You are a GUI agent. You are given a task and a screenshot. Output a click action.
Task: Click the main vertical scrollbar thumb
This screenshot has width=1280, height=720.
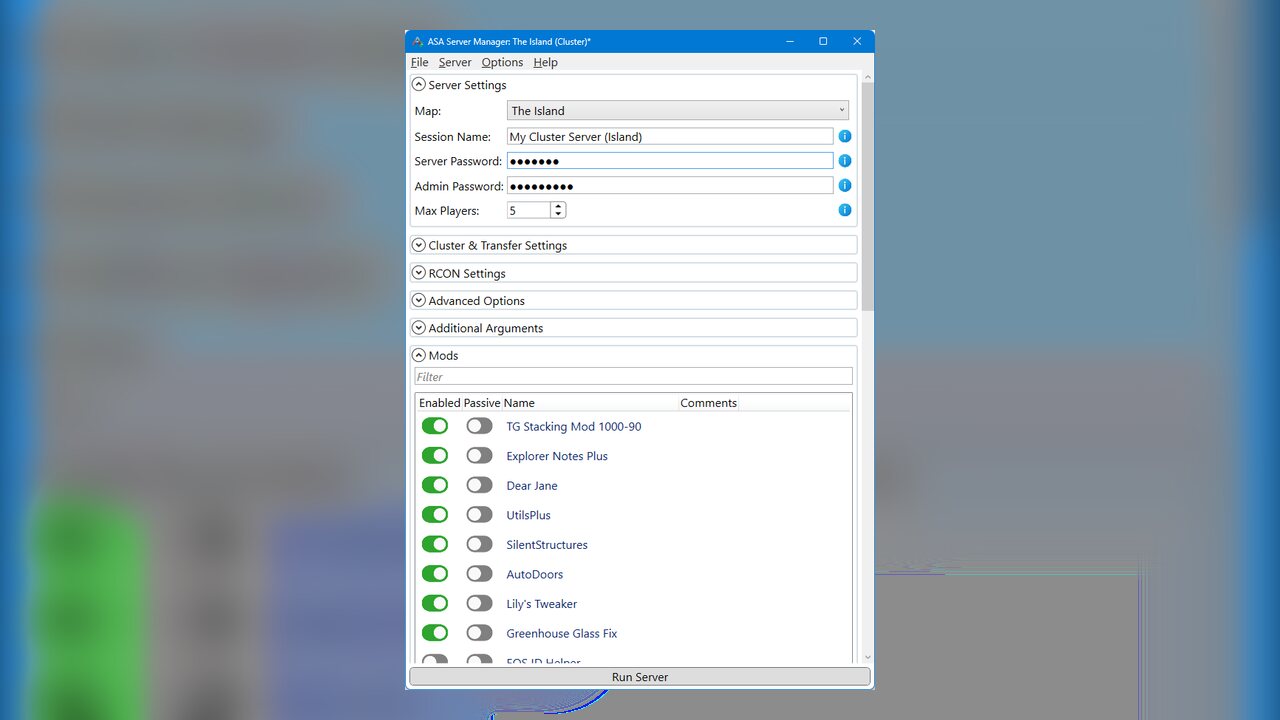tap(867, 196)
